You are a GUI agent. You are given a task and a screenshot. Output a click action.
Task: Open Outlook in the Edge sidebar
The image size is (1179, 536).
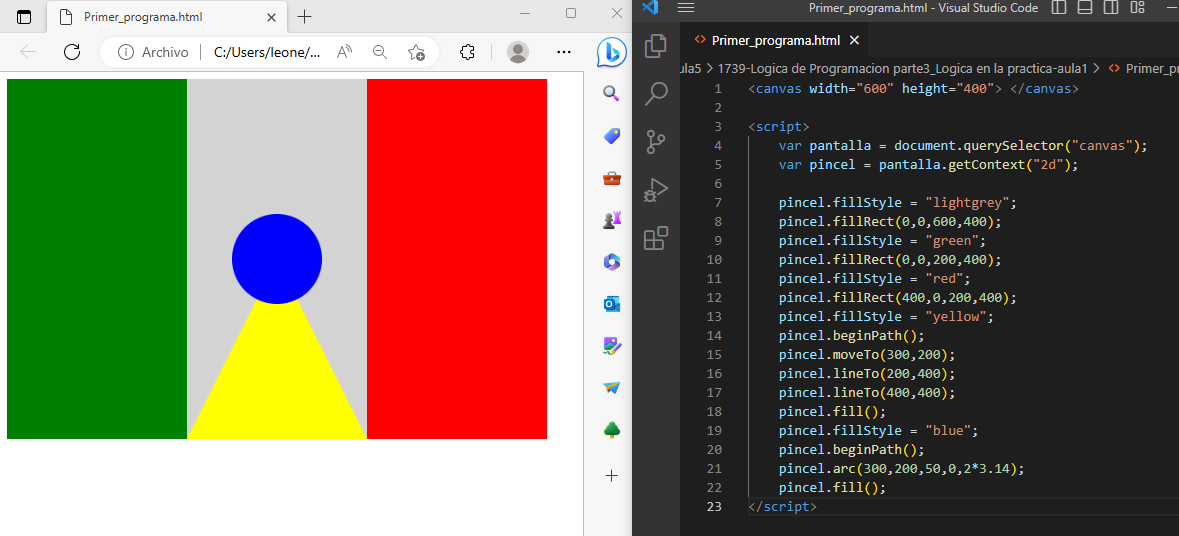click(611, 304)
